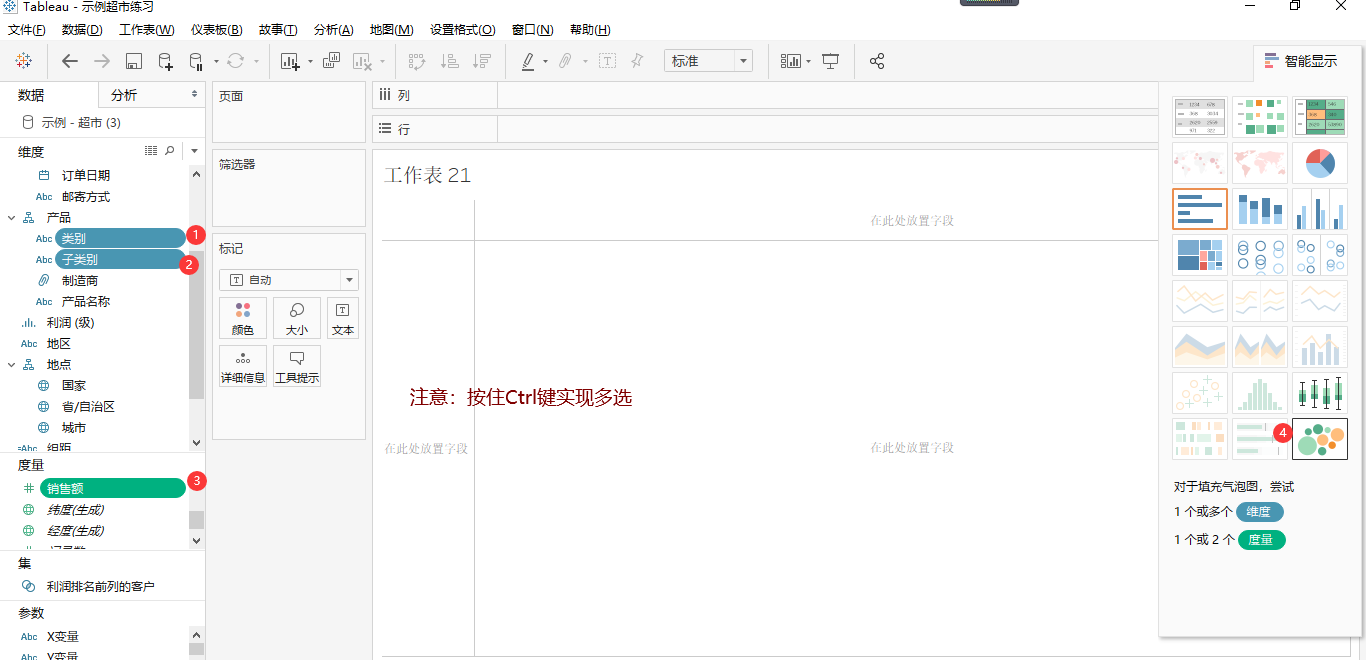The width and height of the screenshot is (1366, 660).
Task: Save the workbook with floppy icon
Action: pyautogui.click(x=134, y=61)
